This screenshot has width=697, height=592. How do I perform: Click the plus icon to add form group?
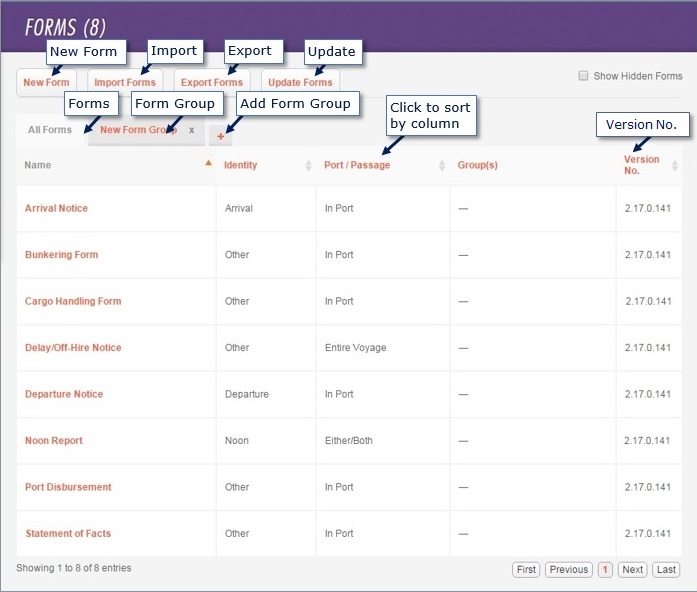pos(221,136)
